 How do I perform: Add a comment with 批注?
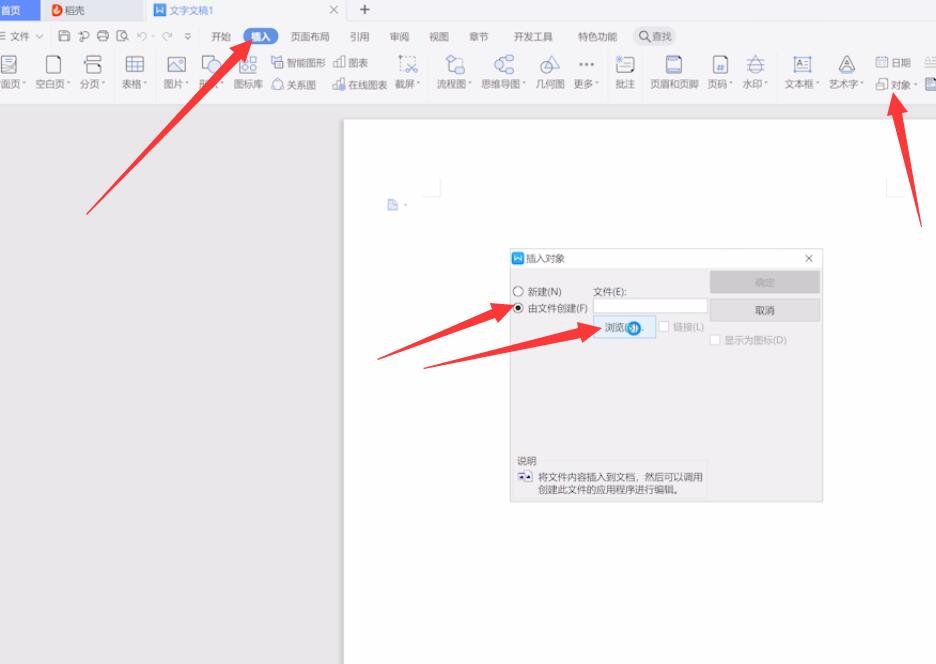pyautogui.click(x=625, y=72)
